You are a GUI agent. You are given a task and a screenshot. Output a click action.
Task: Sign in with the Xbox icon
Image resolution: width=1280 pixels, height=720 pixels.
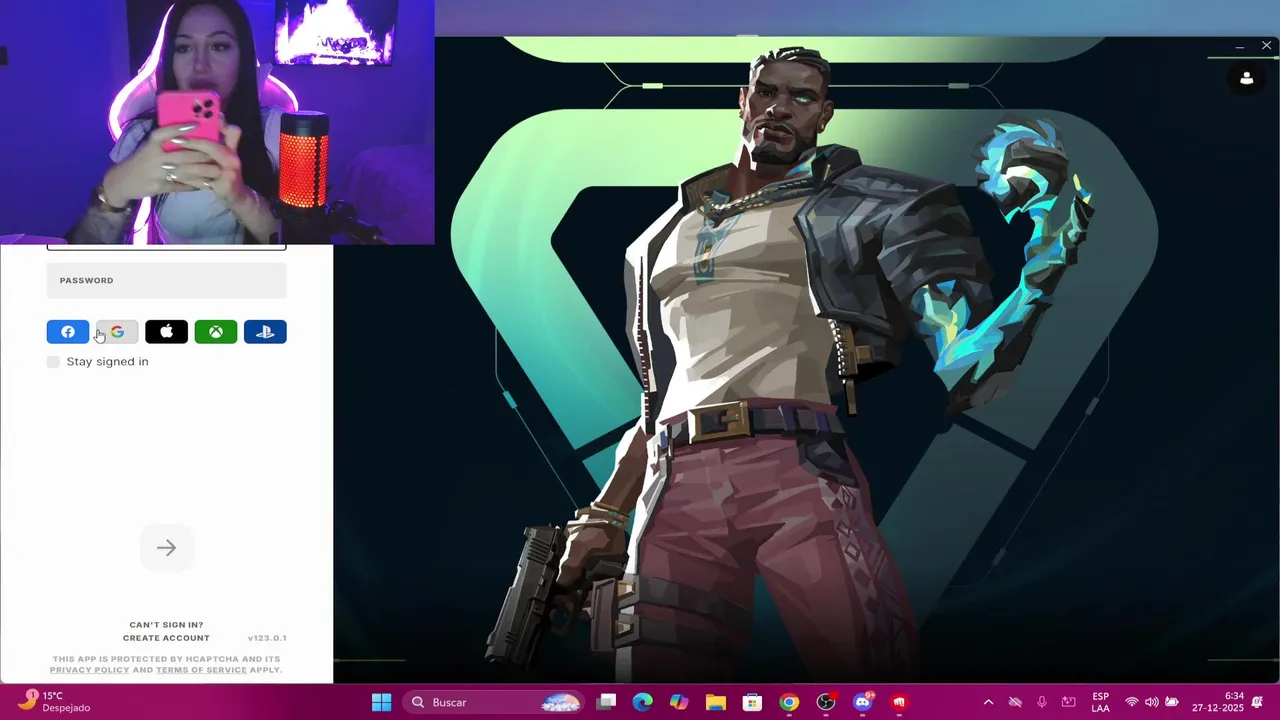[216, 332]
